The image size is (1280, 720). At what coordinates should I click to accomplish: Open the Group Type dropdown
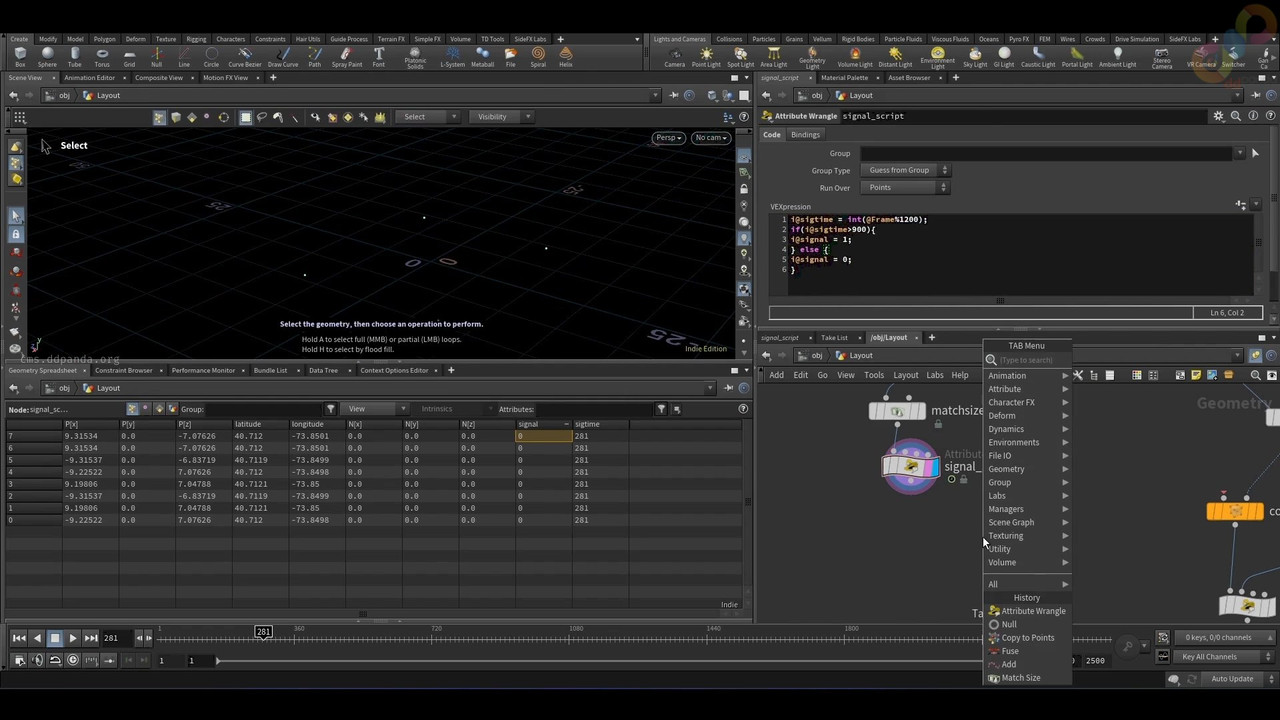click(x=905, y=170)
